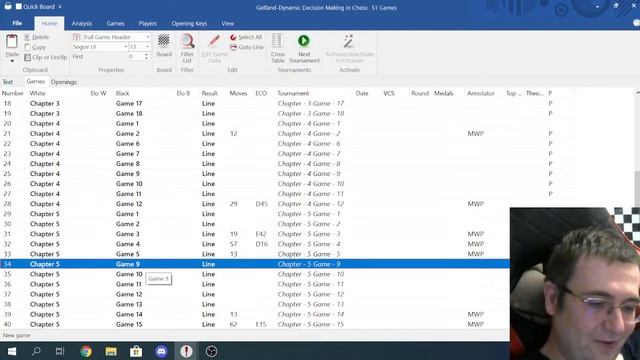Click the Paste clipboard icon
This screenshot has height=360, width=640.
coord(12,41)
